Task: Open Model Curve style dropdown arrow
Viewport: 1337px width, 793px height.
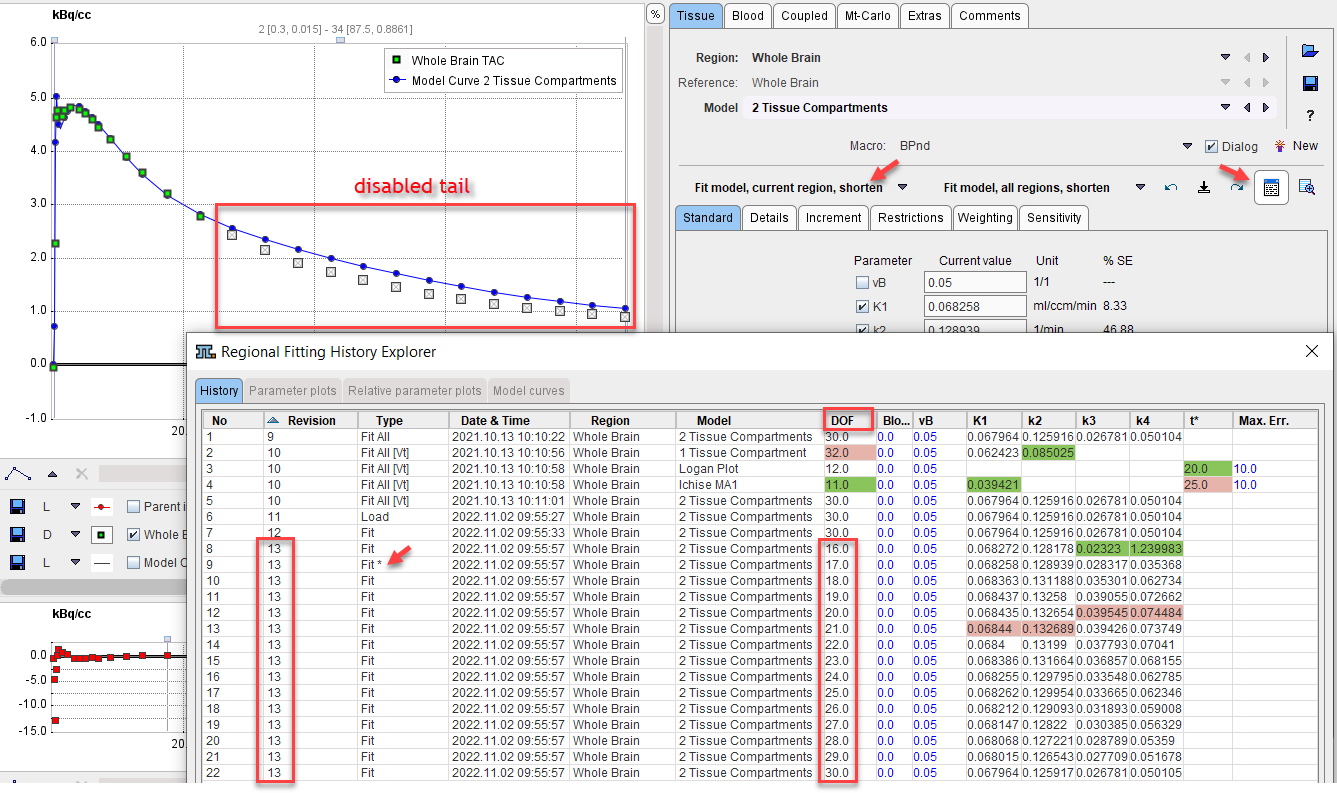Action: click(74, 563)
